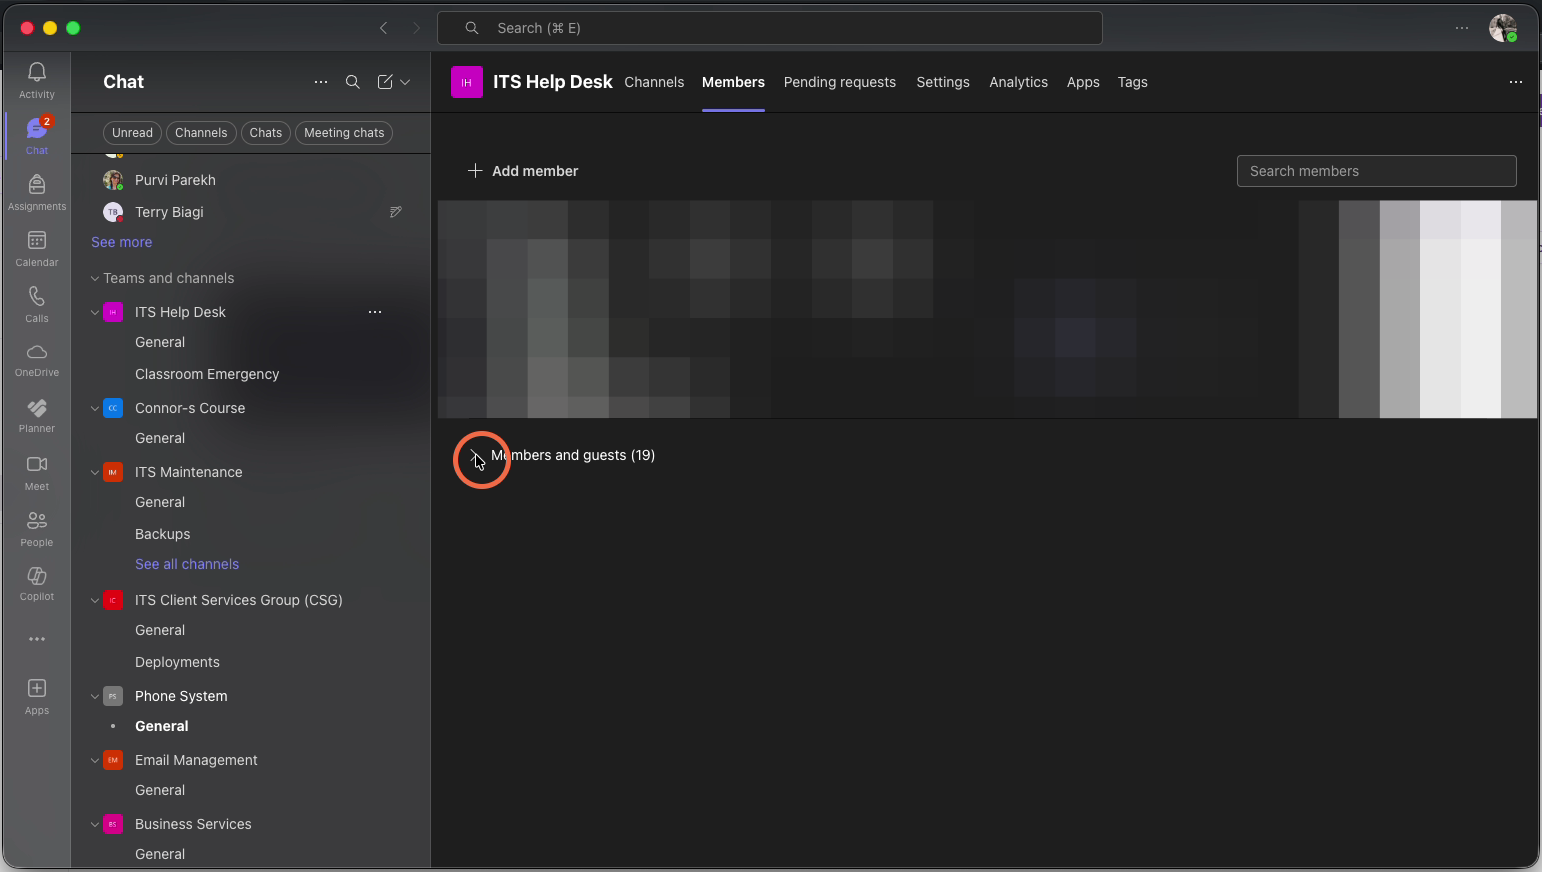Expand Members and guests (19) section
This screenshot has height=872, width=1542.
point(475,455)
